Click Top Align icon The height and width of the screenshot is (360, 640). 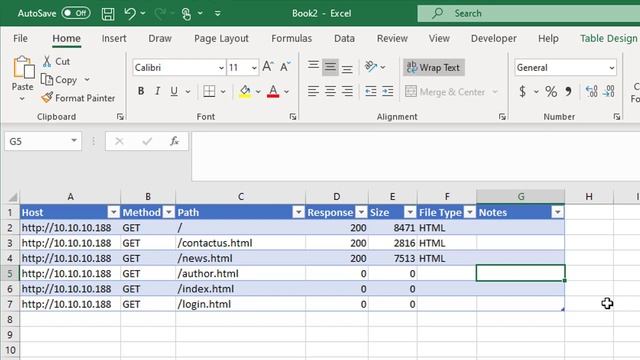(x=313, y=66)
